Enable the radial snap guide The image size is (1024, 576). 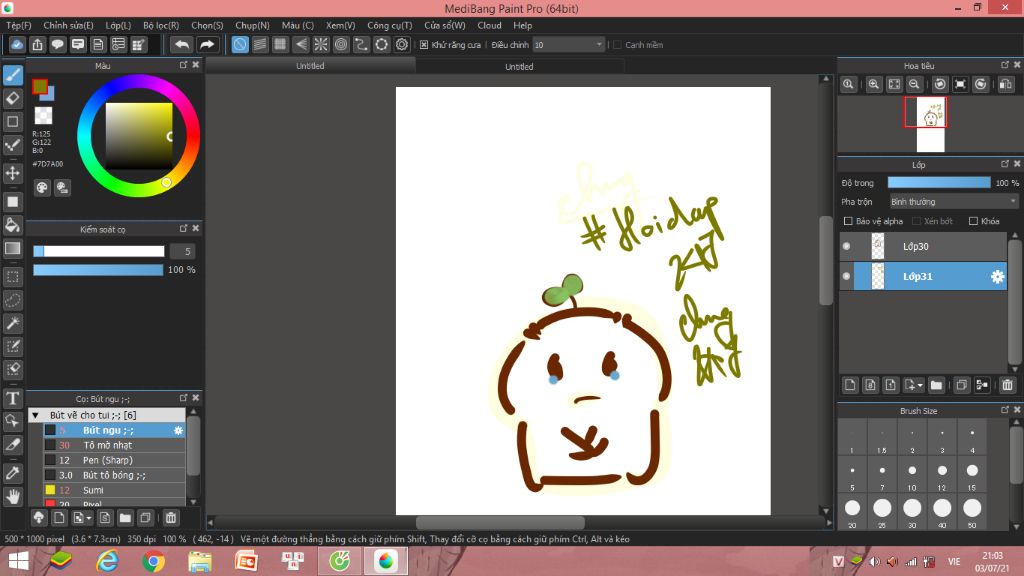(321, 44)
